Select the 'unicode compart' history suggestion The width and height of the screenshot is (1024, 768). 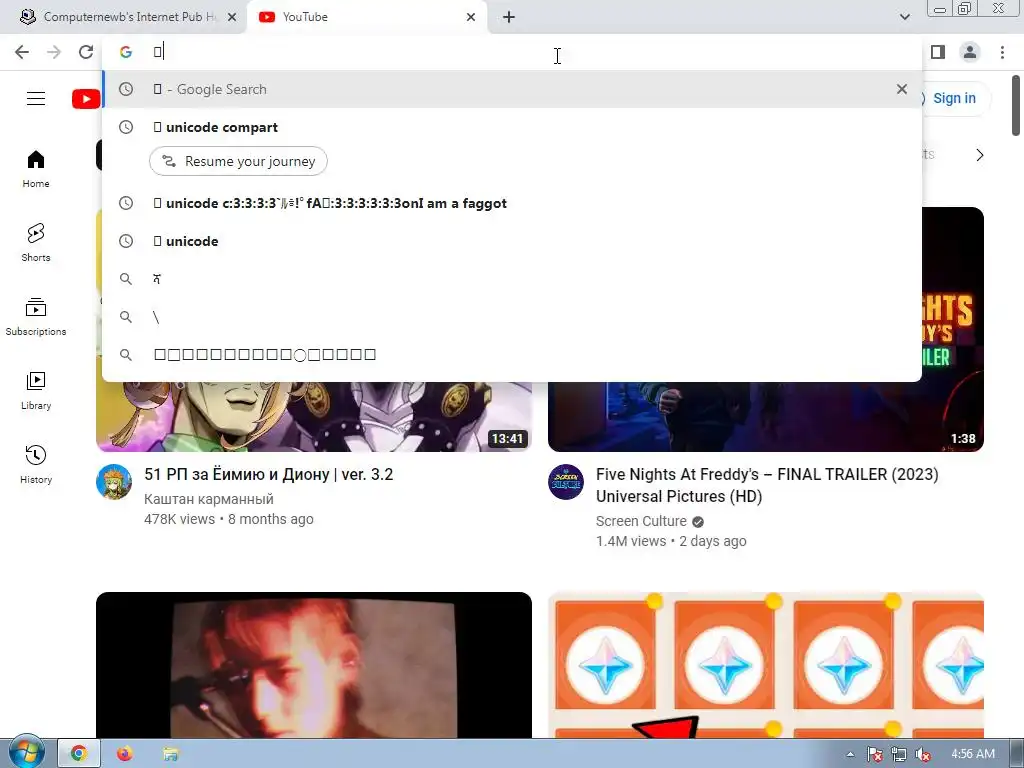[x=512, y=127]
